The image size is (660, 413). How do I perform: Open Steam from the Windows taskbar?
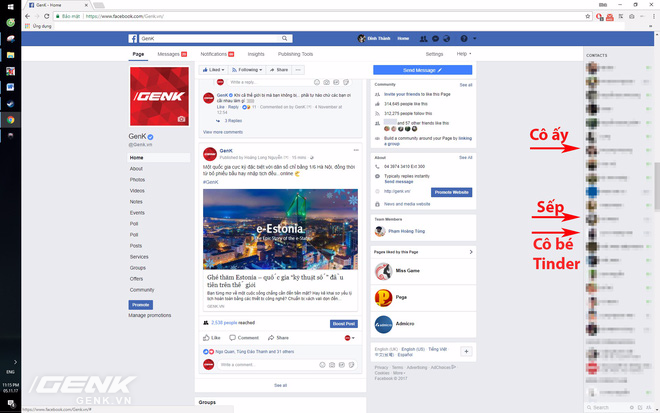tap(11, 104)
